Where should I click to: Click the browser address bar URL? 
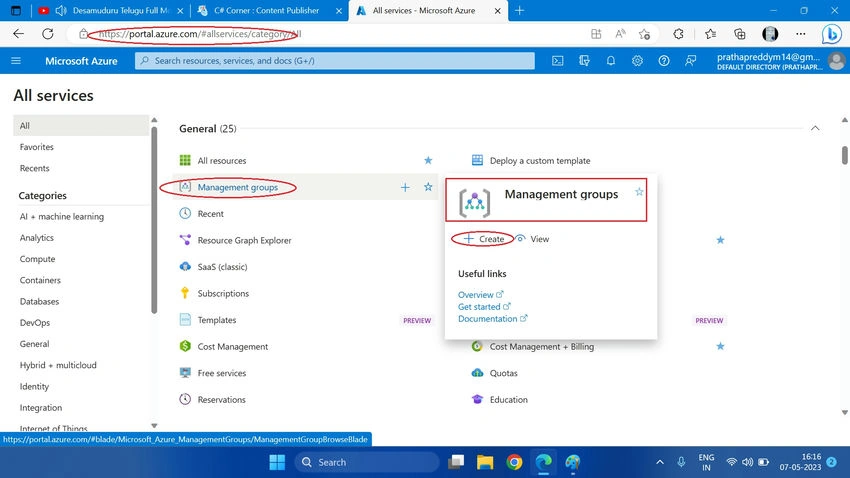coord(200,34)
